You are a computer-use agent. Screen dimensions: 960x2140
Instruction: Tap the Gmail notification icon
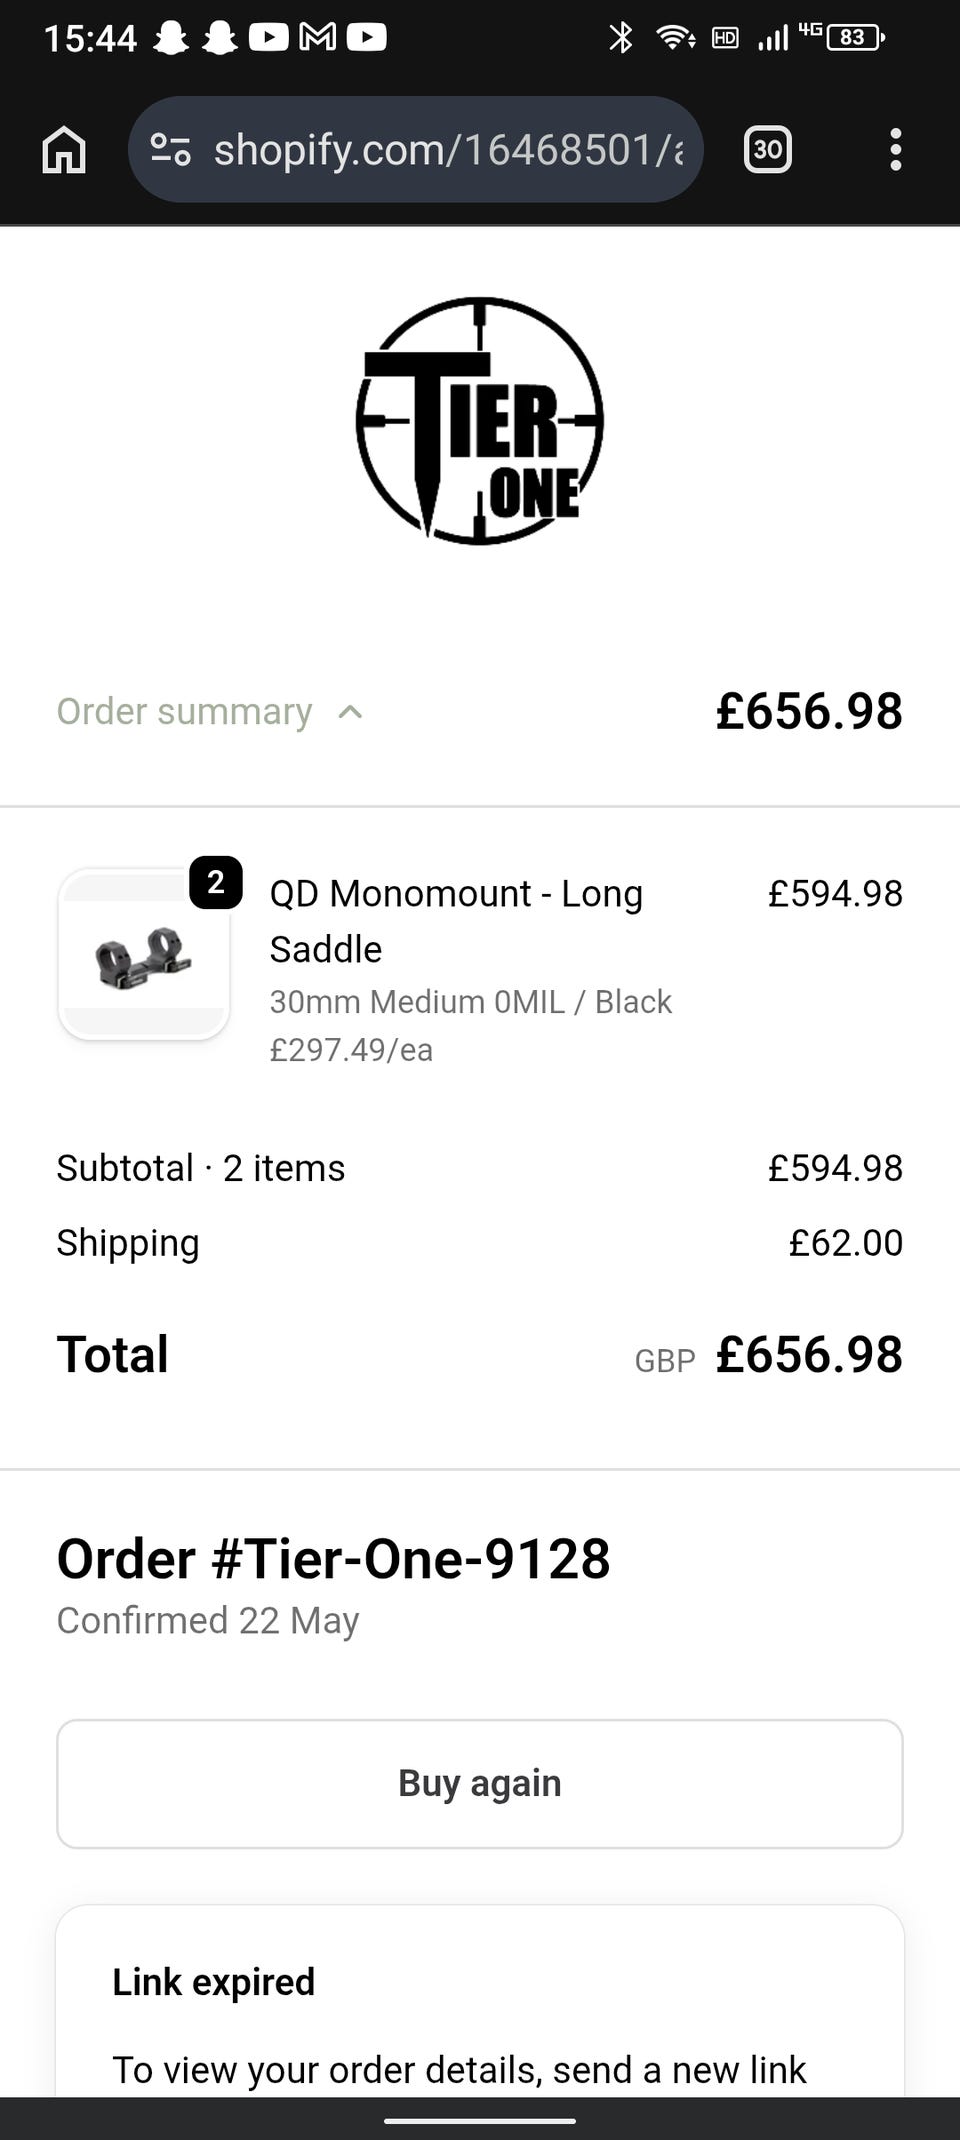point(318,38)
